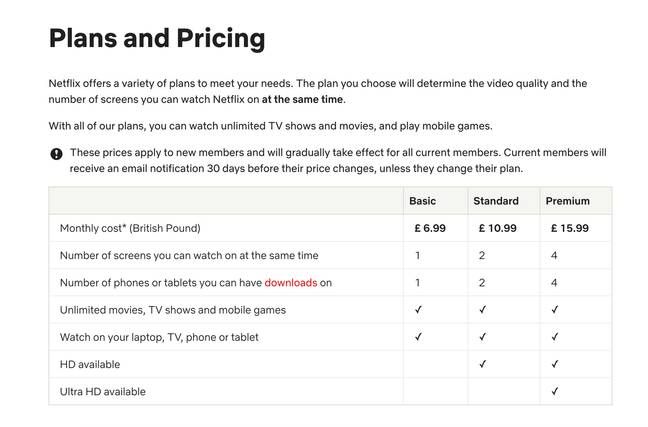Click the Plans and Pricing heading
The height and width of the screenshot is (427, 648).
tap(157, 39)
